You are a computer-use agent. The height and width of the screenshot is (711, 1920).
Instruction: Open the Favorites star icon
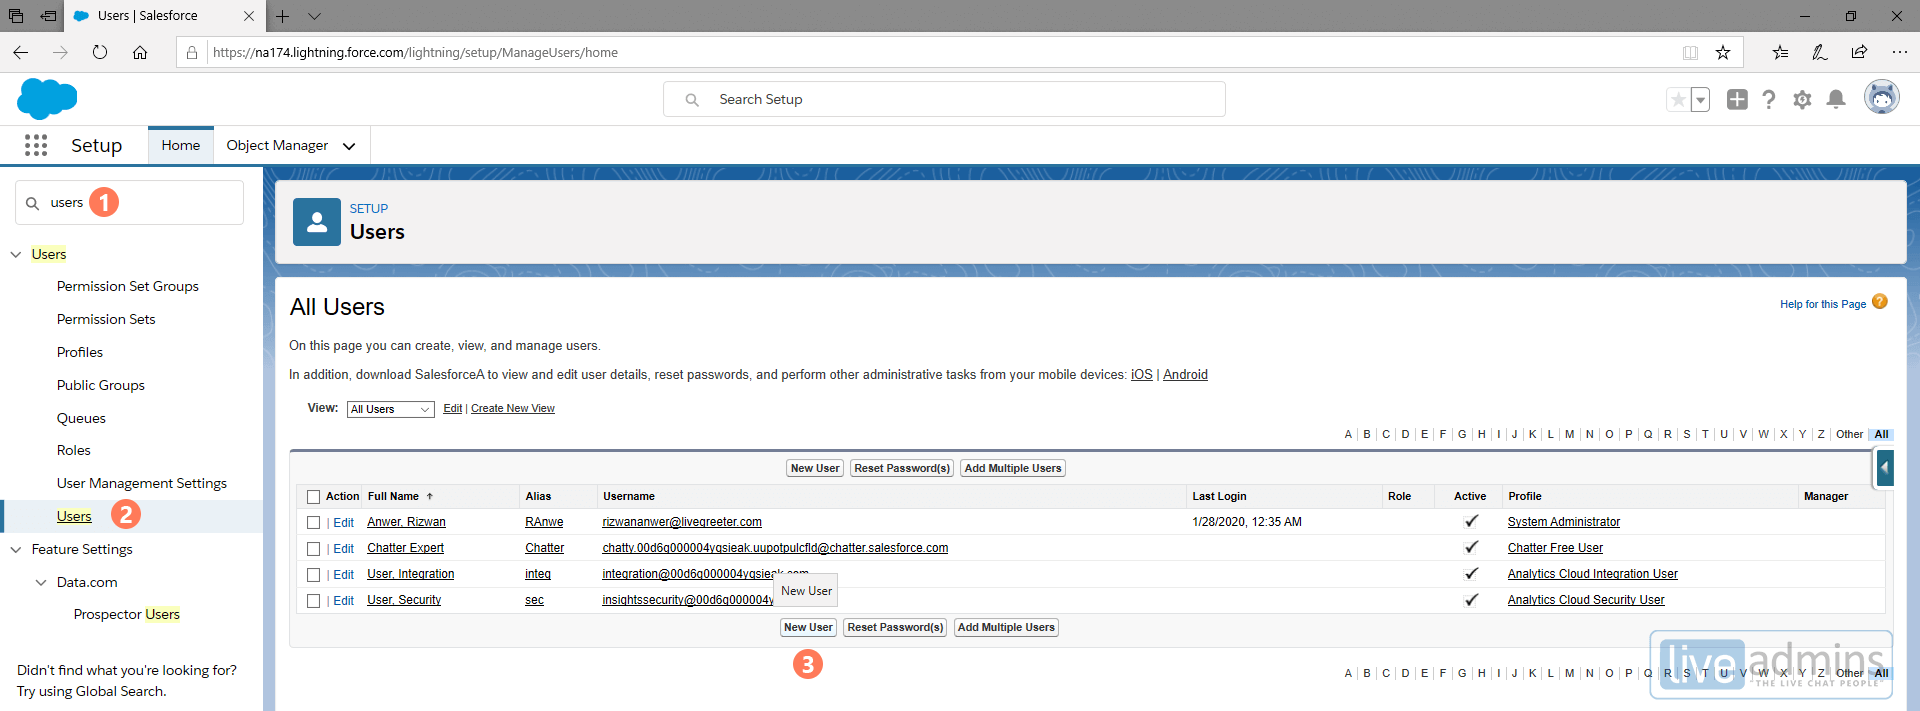(1678, 99)
